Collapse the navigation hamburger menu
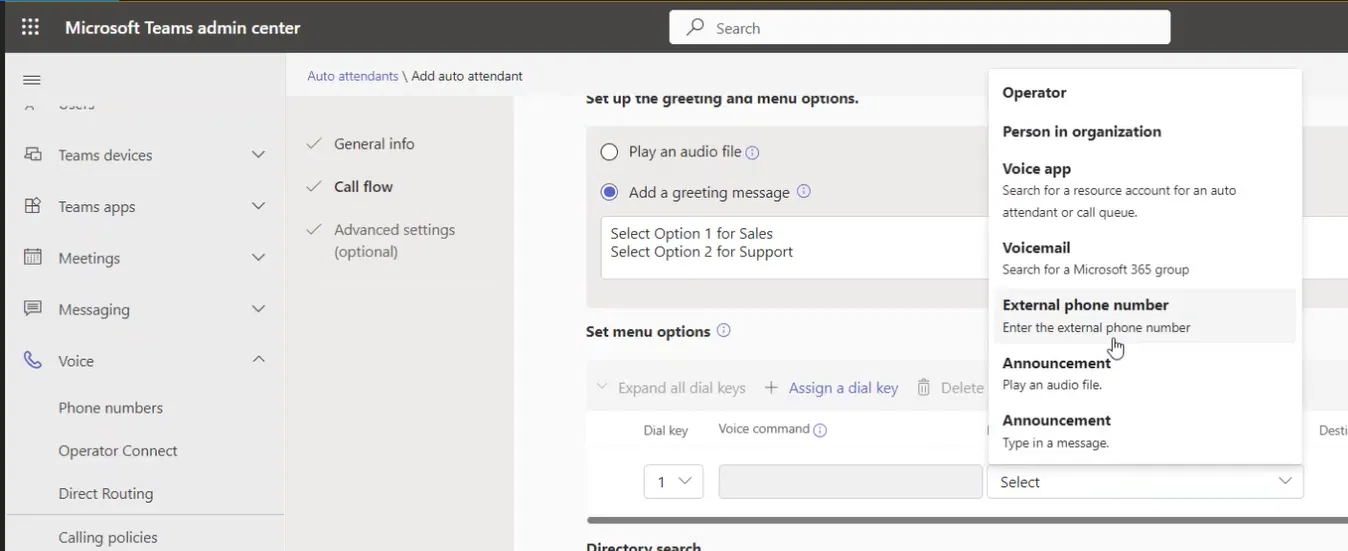Image resolution: width=1348 pixels, height=551 pixels. tap(32, 80)
